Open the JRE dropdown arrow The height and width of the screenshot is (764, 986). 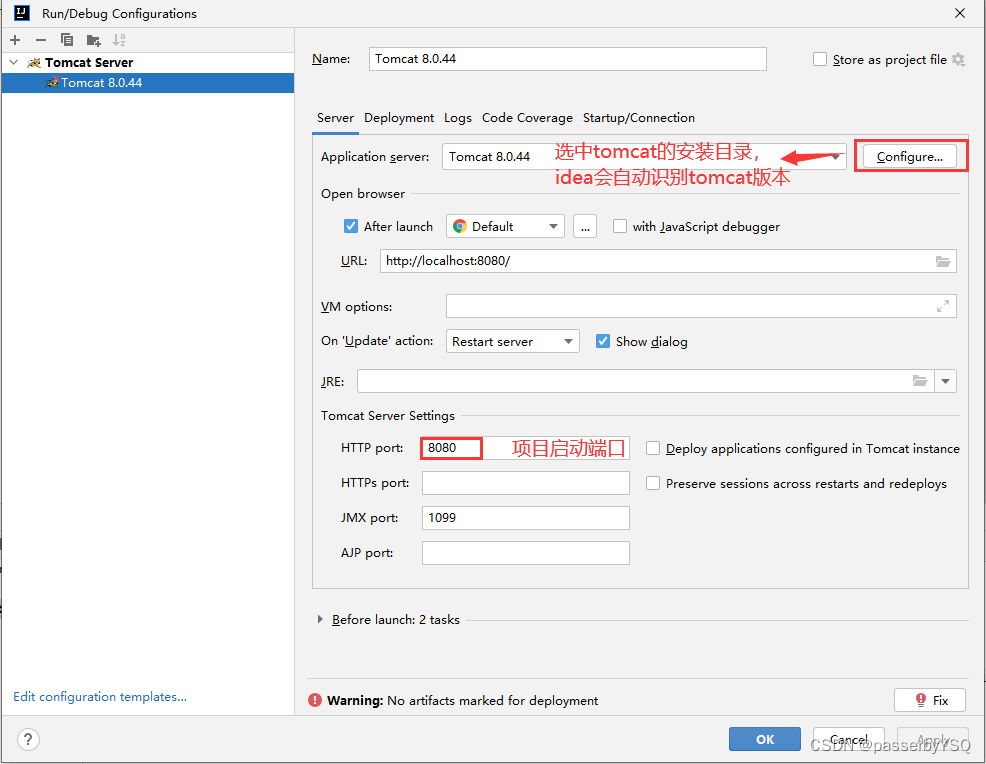click(946, 381)
